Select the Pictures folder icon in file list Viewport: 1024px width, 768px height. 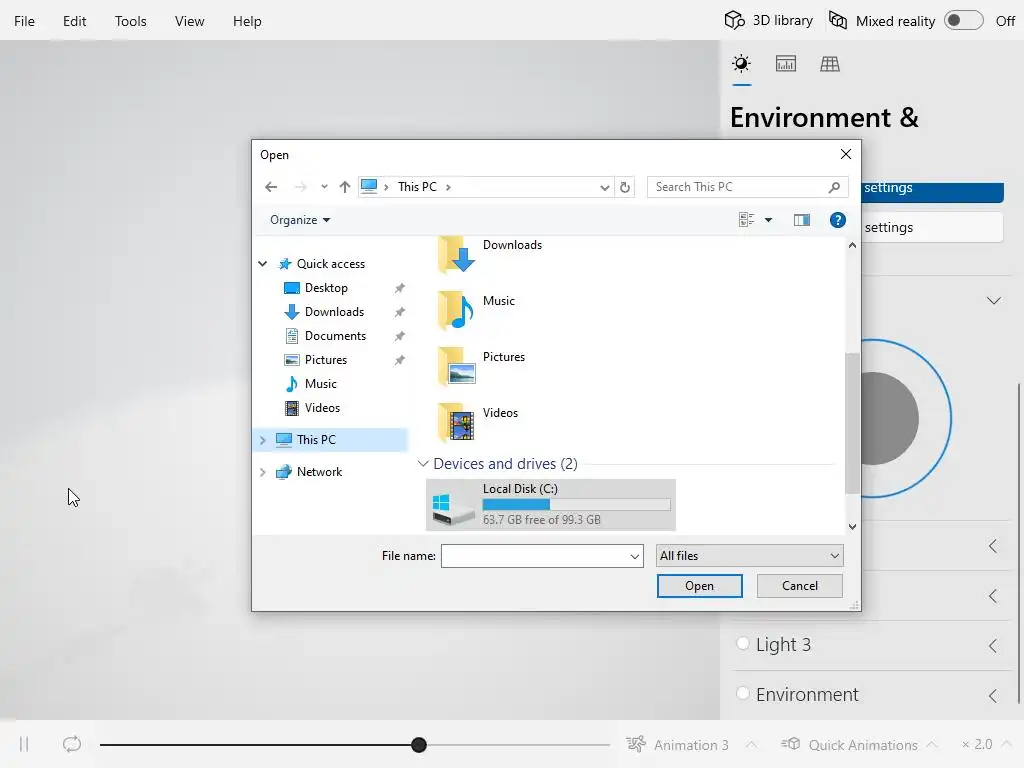pos(456,366)
